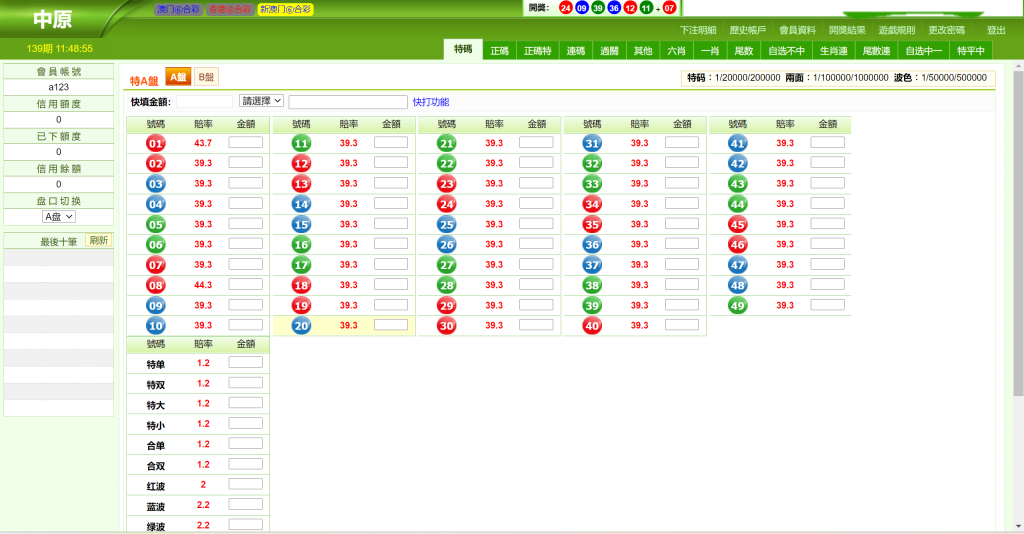This screenshot has width=1024, height=534.
Task: Choose the 新澳门六合彩 lottery button
Action: 285,9
